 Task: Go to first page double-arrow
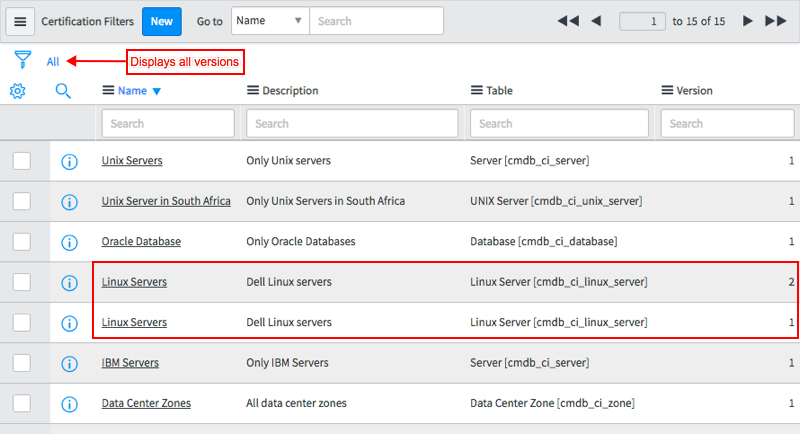coord(568,21)
